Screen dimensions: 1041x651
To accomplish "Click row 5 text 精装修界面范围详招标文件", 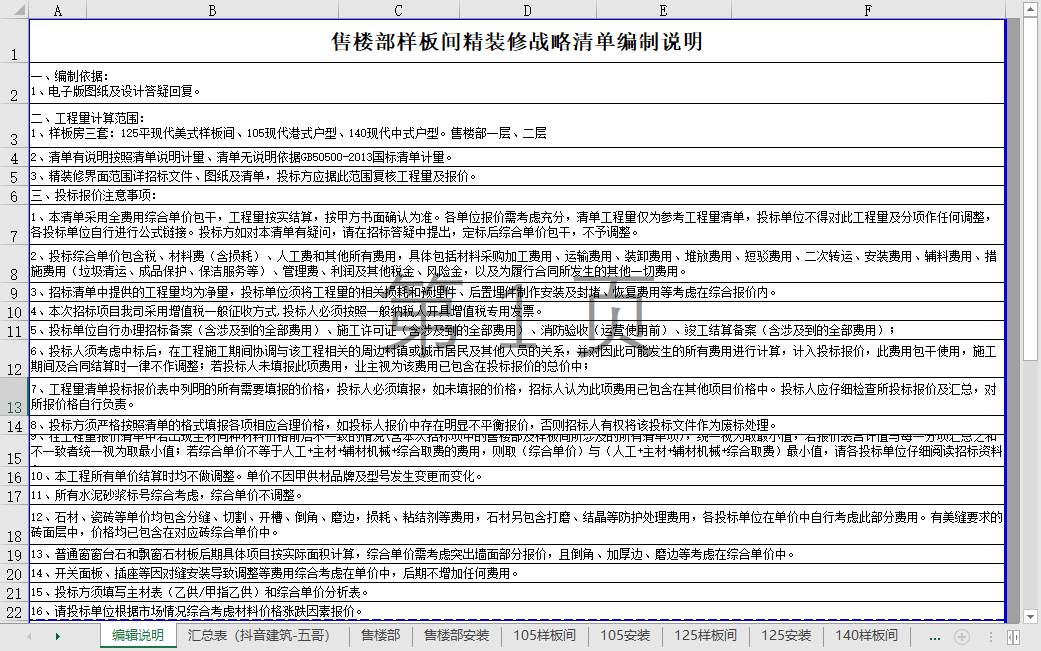I will click(x=254, y=177).
